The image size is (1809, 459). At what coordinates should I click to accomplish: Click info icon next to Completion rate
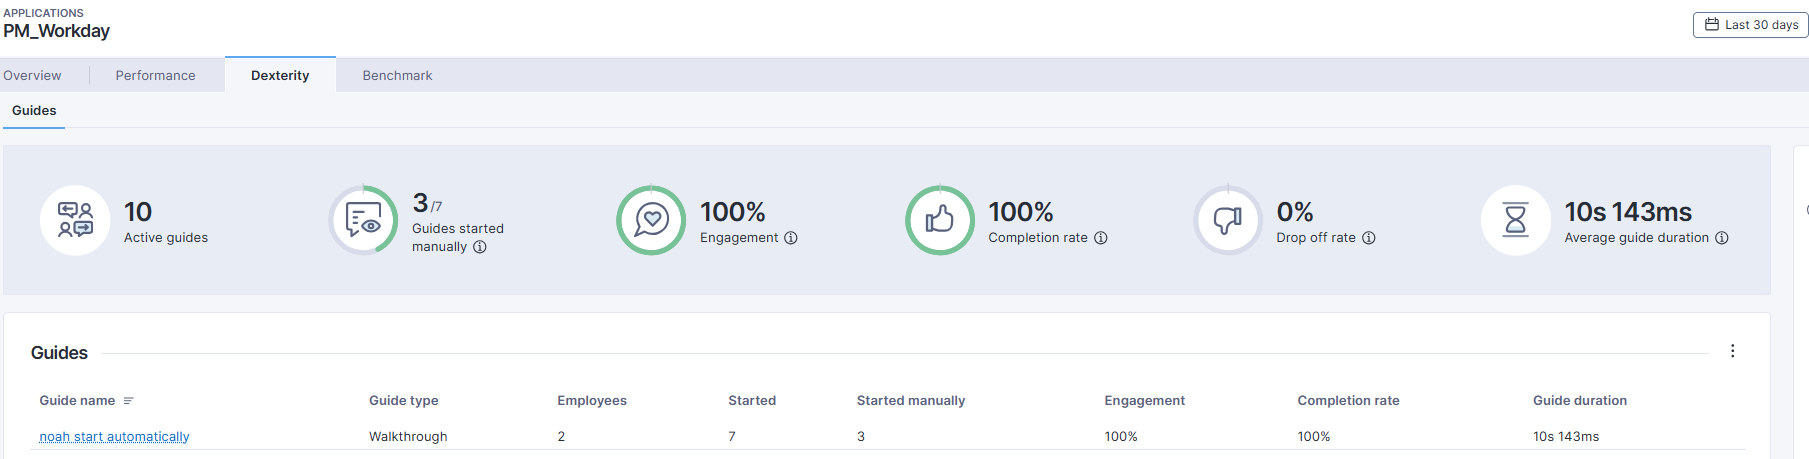point(1101,238)
